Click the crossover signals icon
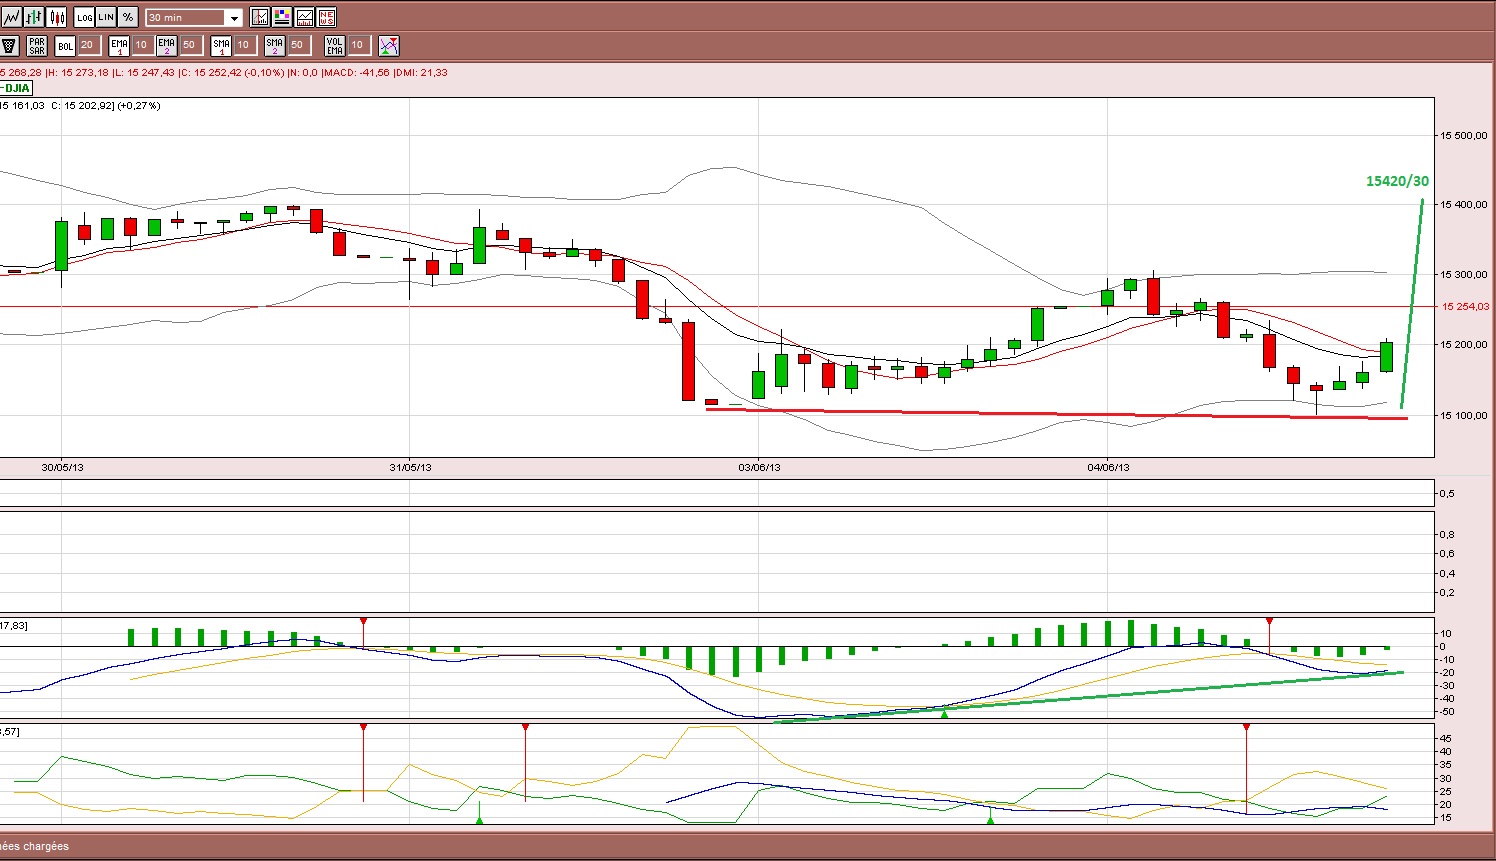Screen dimensions: 1496x861 tap(389, 45)
